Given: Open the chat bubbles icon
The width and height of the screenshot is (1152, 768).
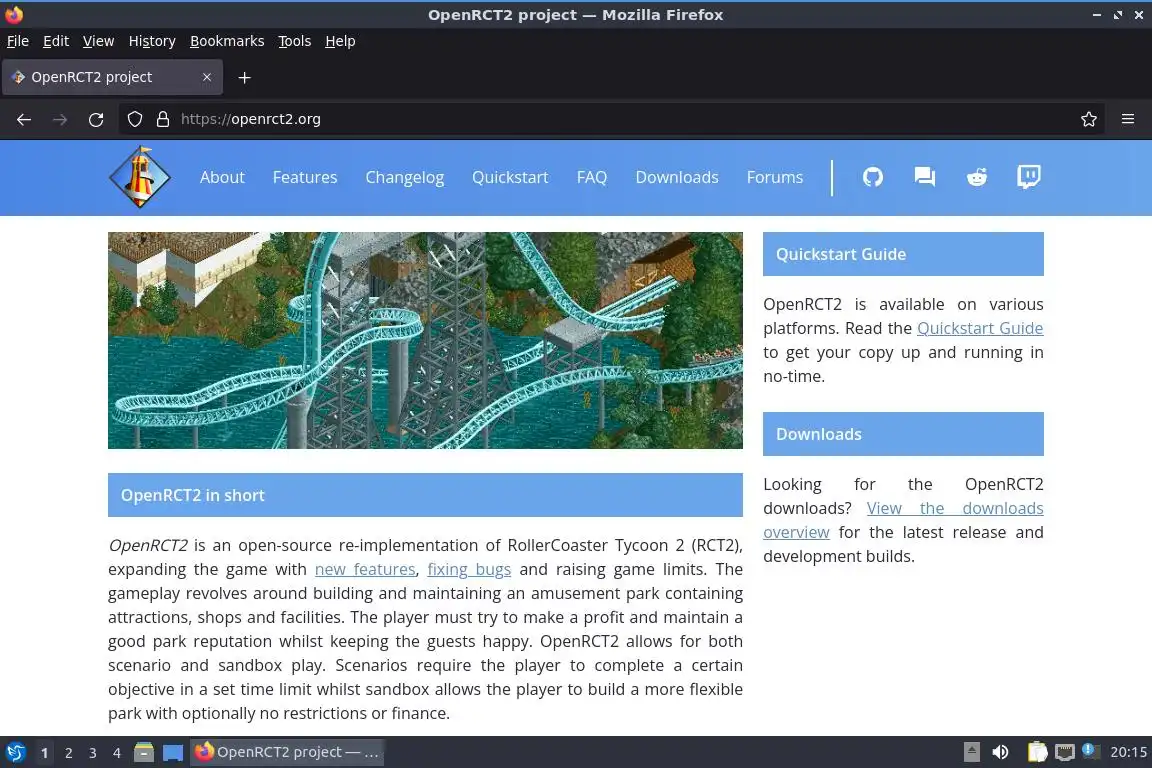Looking at the screenshot, I should pos(924,177).
